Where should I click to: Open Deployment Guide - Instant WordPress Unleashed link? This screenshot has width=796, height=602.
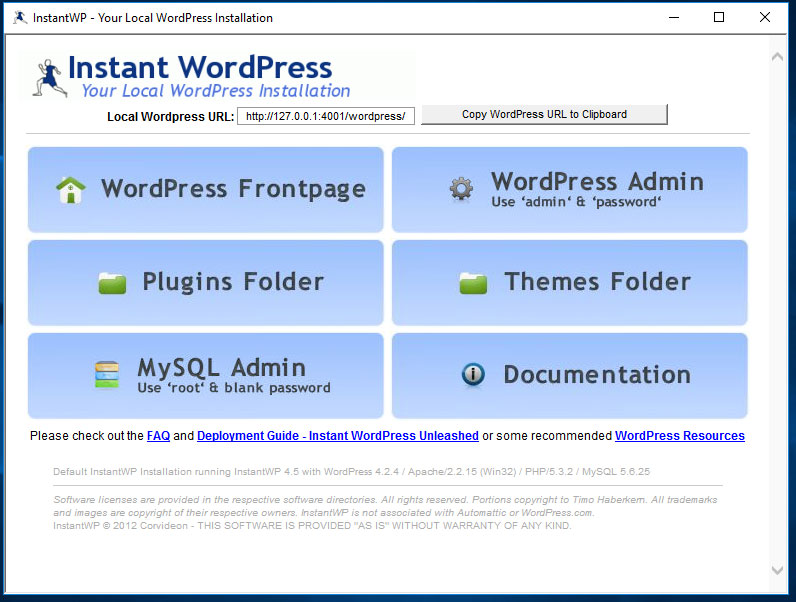(x=338, y=436)
